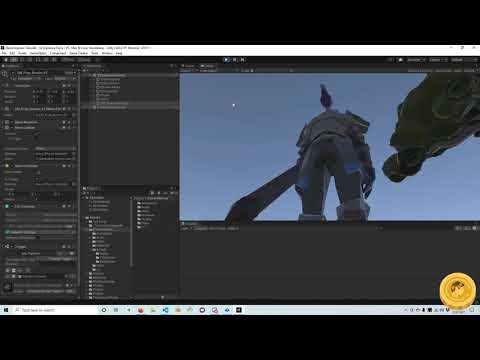Click the Step frame button in the toolbar
Image resolution: width=480 pixels, height=360 pixels.
pyautogui.click(x=242, y=60)
